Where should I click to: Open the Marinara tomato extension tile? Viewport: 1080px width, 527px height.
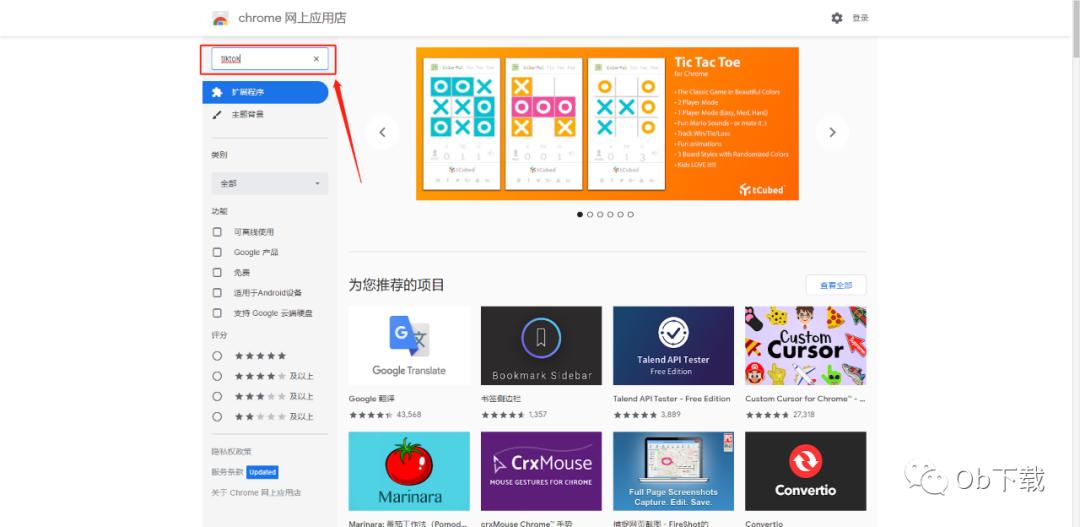point(409,471)
